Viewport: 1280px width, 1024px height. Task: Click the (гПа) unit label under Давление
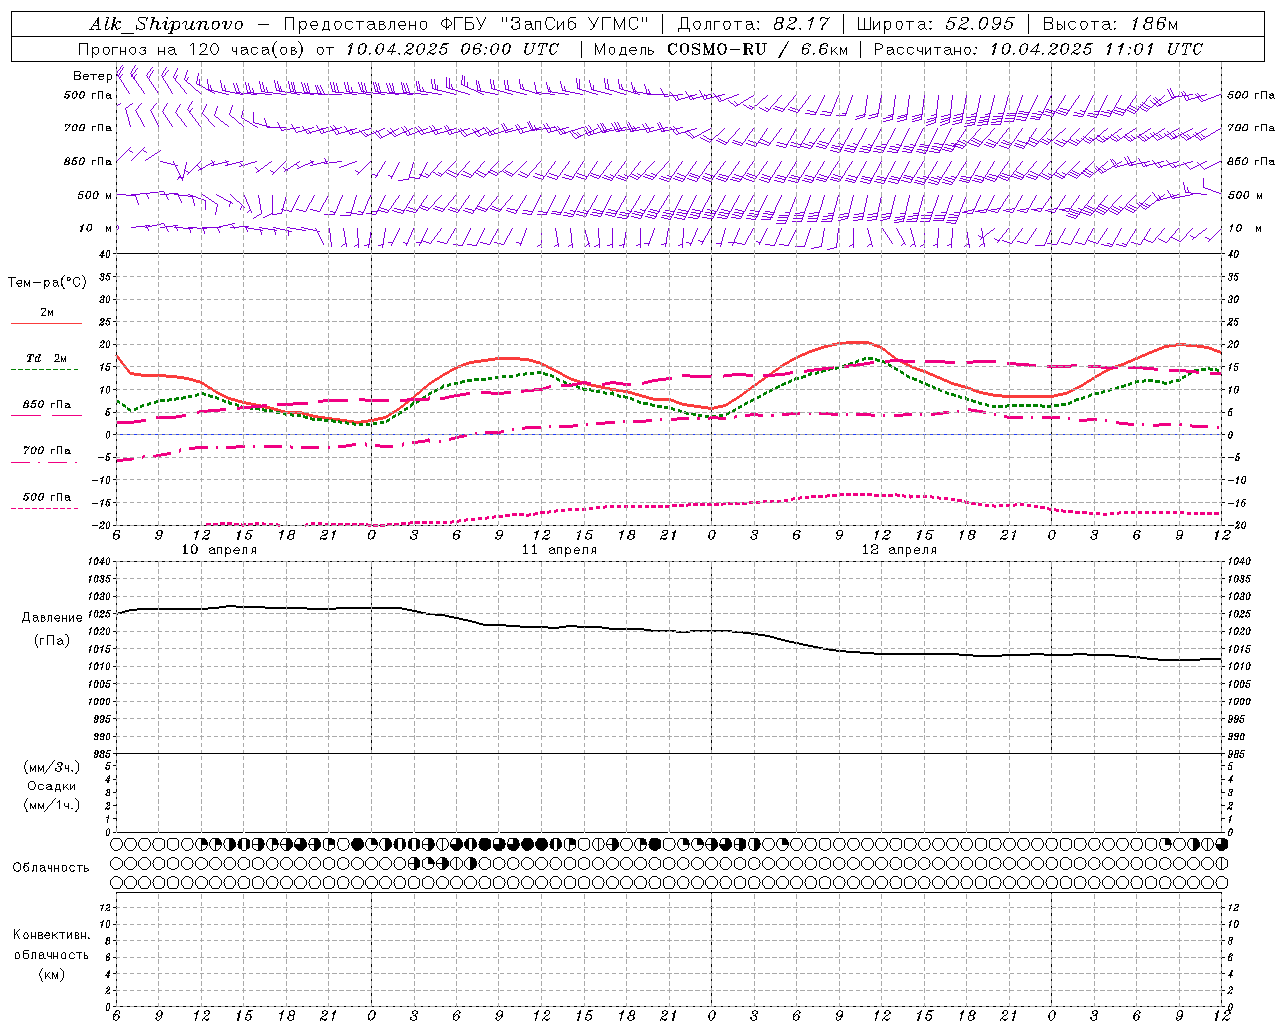point(52,640)
